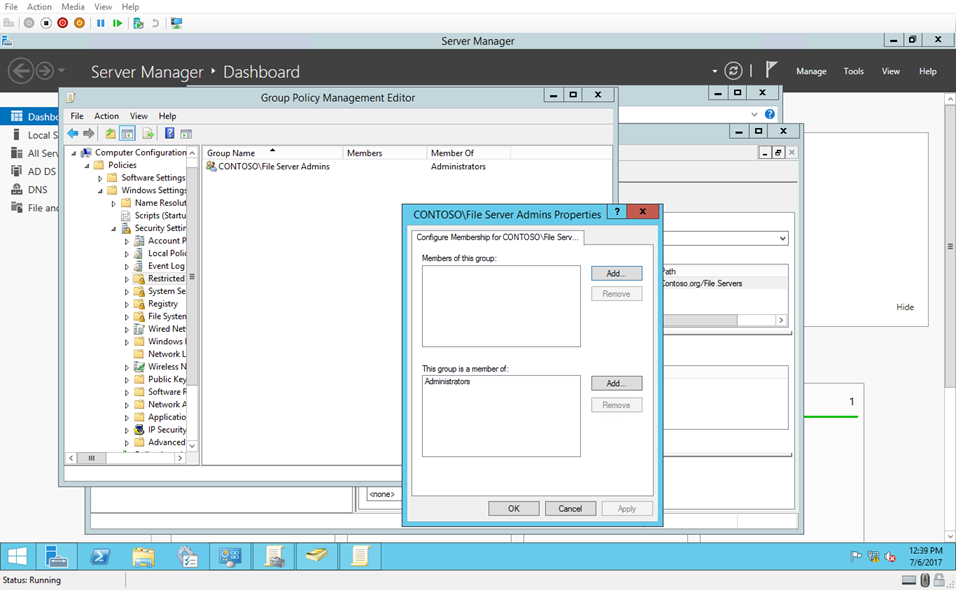The image size is (956, 590).
Task: Click the tree pane scroll down arrow
Action: 192,446
